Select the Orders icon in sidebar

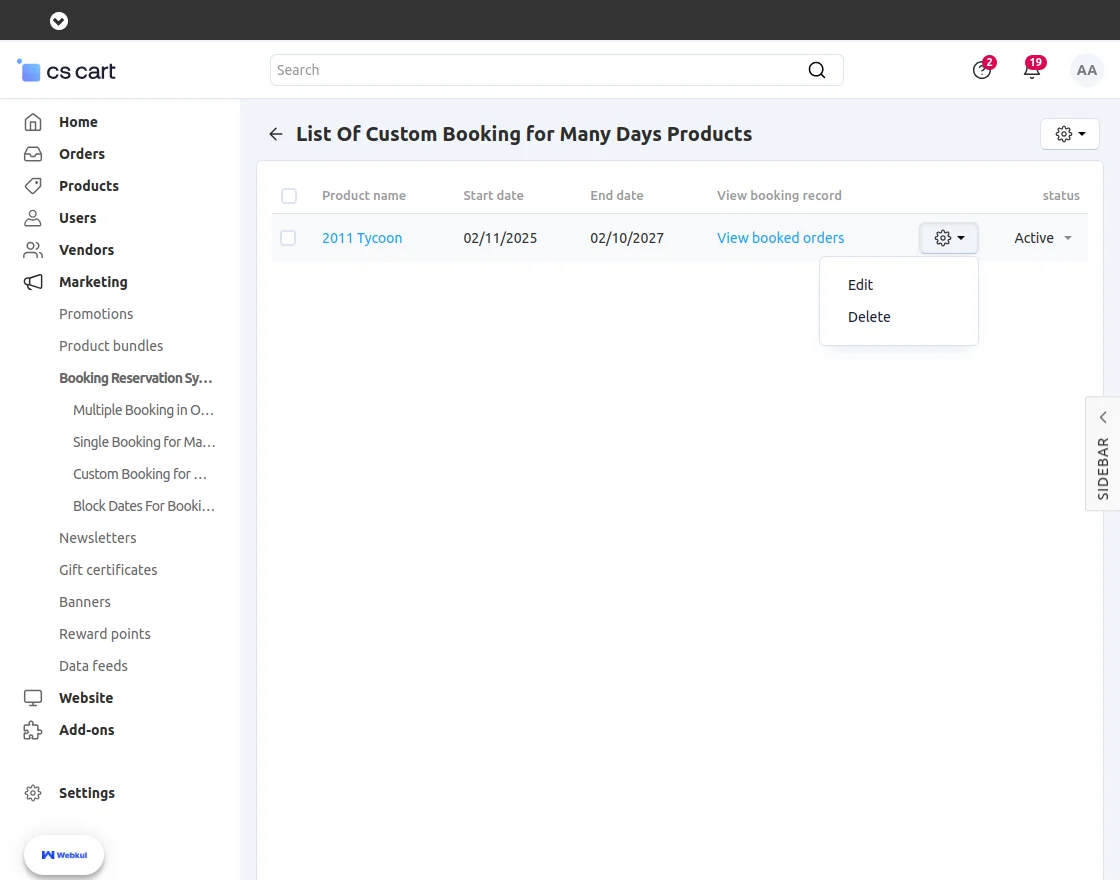[x=34, y=153]
